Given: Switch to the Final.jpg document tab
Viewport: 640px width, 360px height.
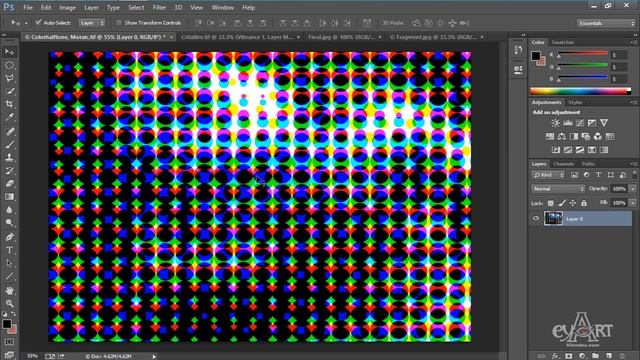Looking at the screenshot, I should point(341,37).
